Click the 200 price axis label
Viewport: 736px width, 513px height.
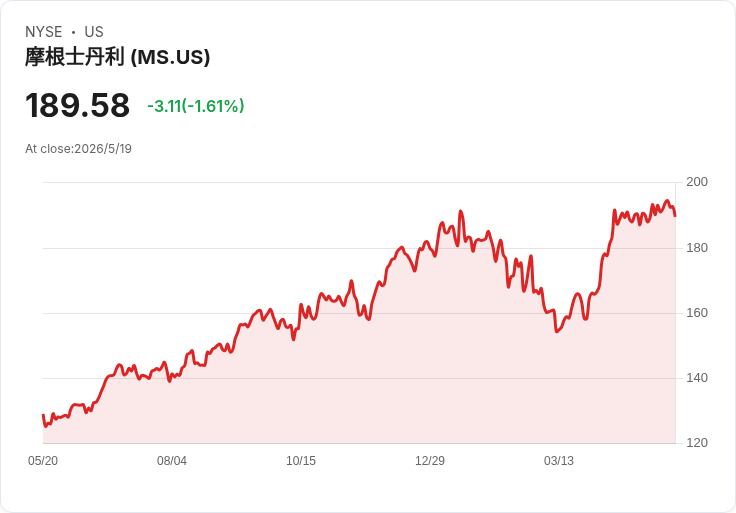[x=697, y=182]
